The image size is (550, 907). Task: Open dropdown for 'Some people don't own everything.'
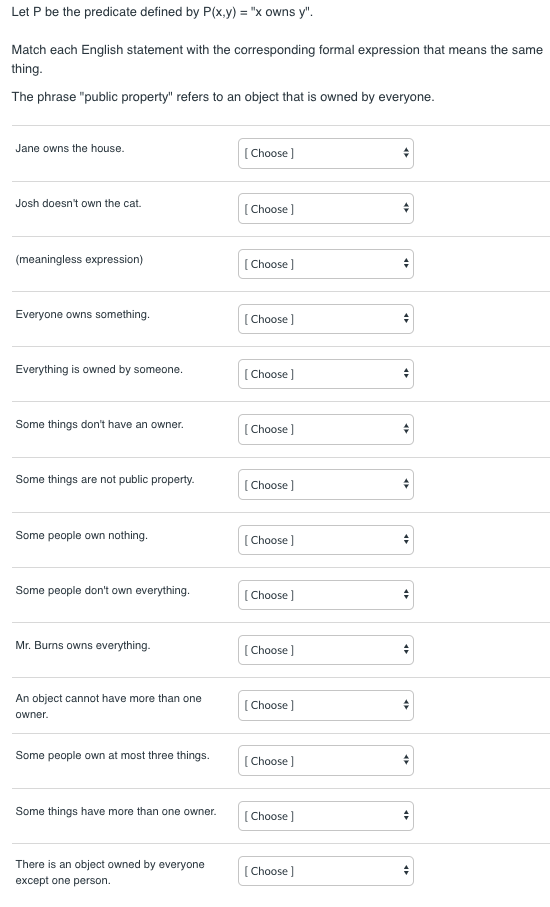click(326, 595)
